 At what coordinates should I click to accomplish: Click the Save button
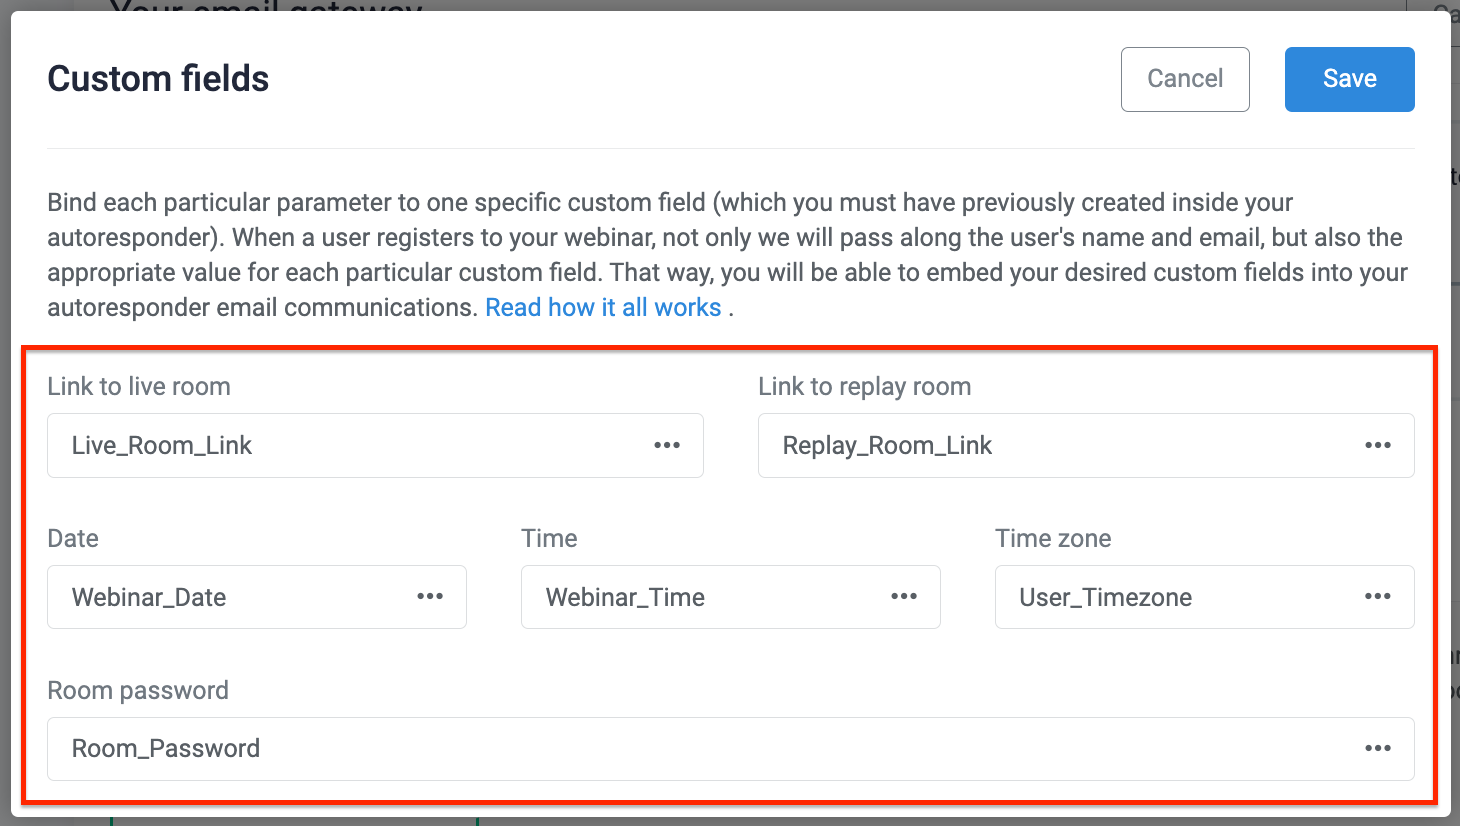pyautogui.click(x=1349, y=78)
